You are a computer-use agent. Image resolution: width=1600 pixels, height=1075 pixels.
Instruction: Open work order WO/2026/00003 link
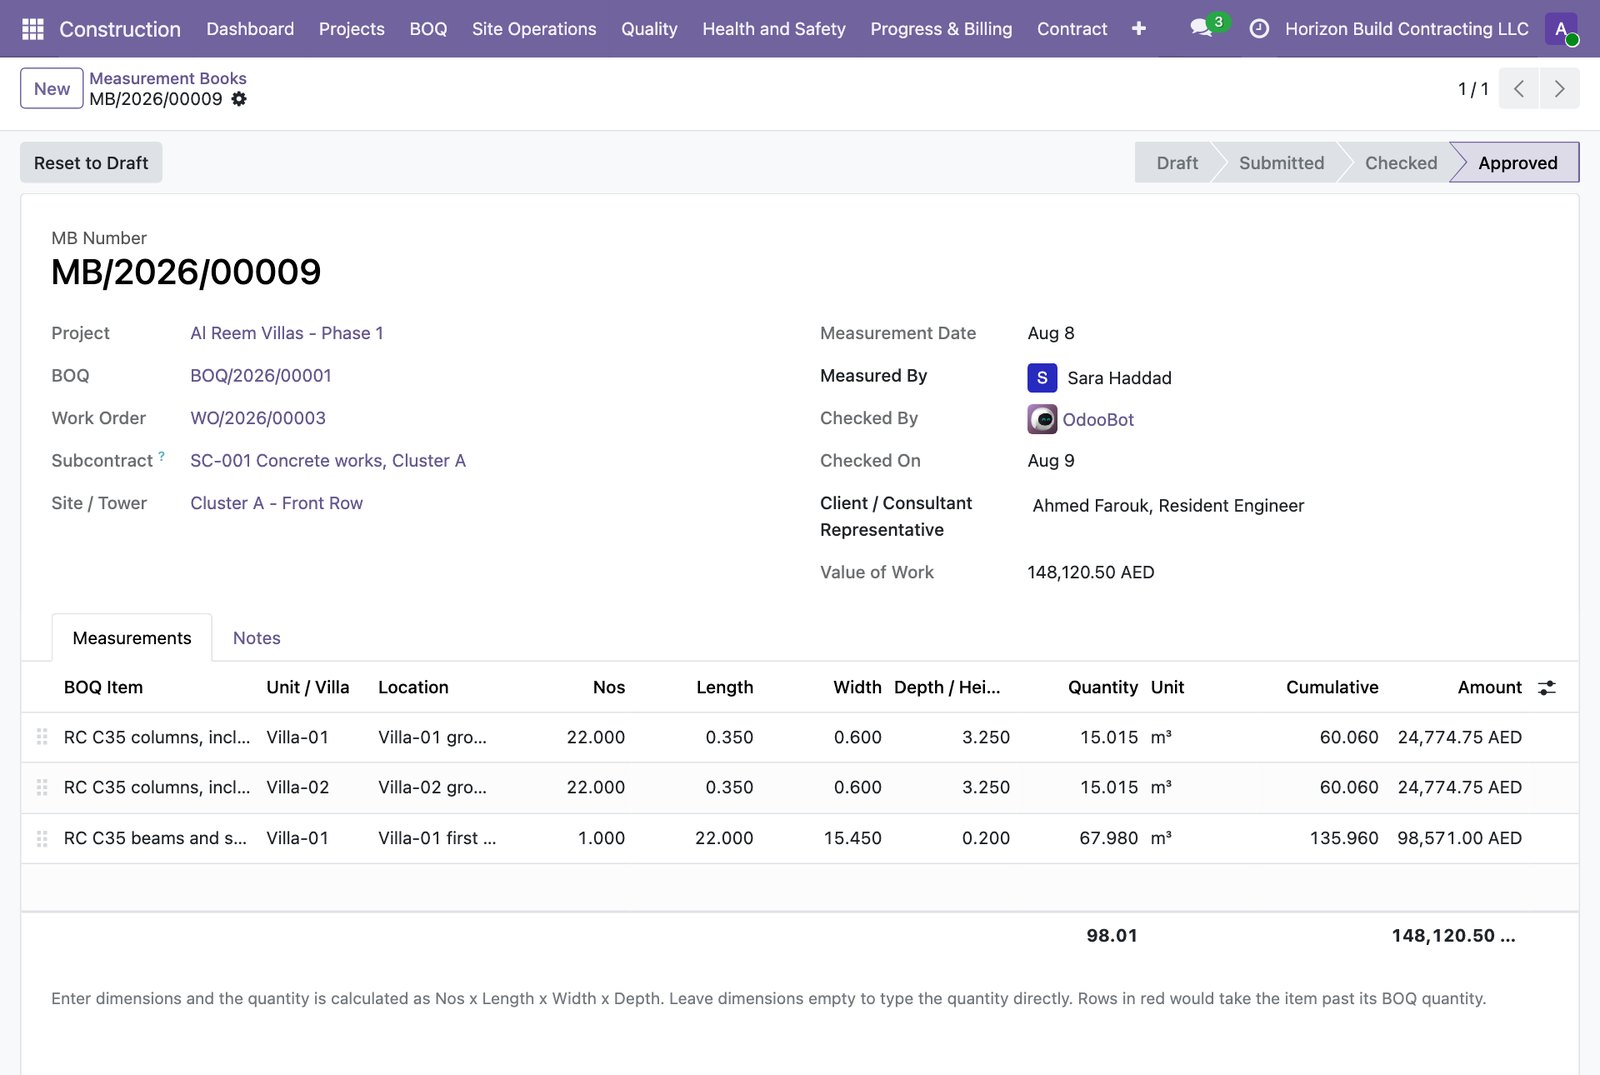tap(258, 418)
